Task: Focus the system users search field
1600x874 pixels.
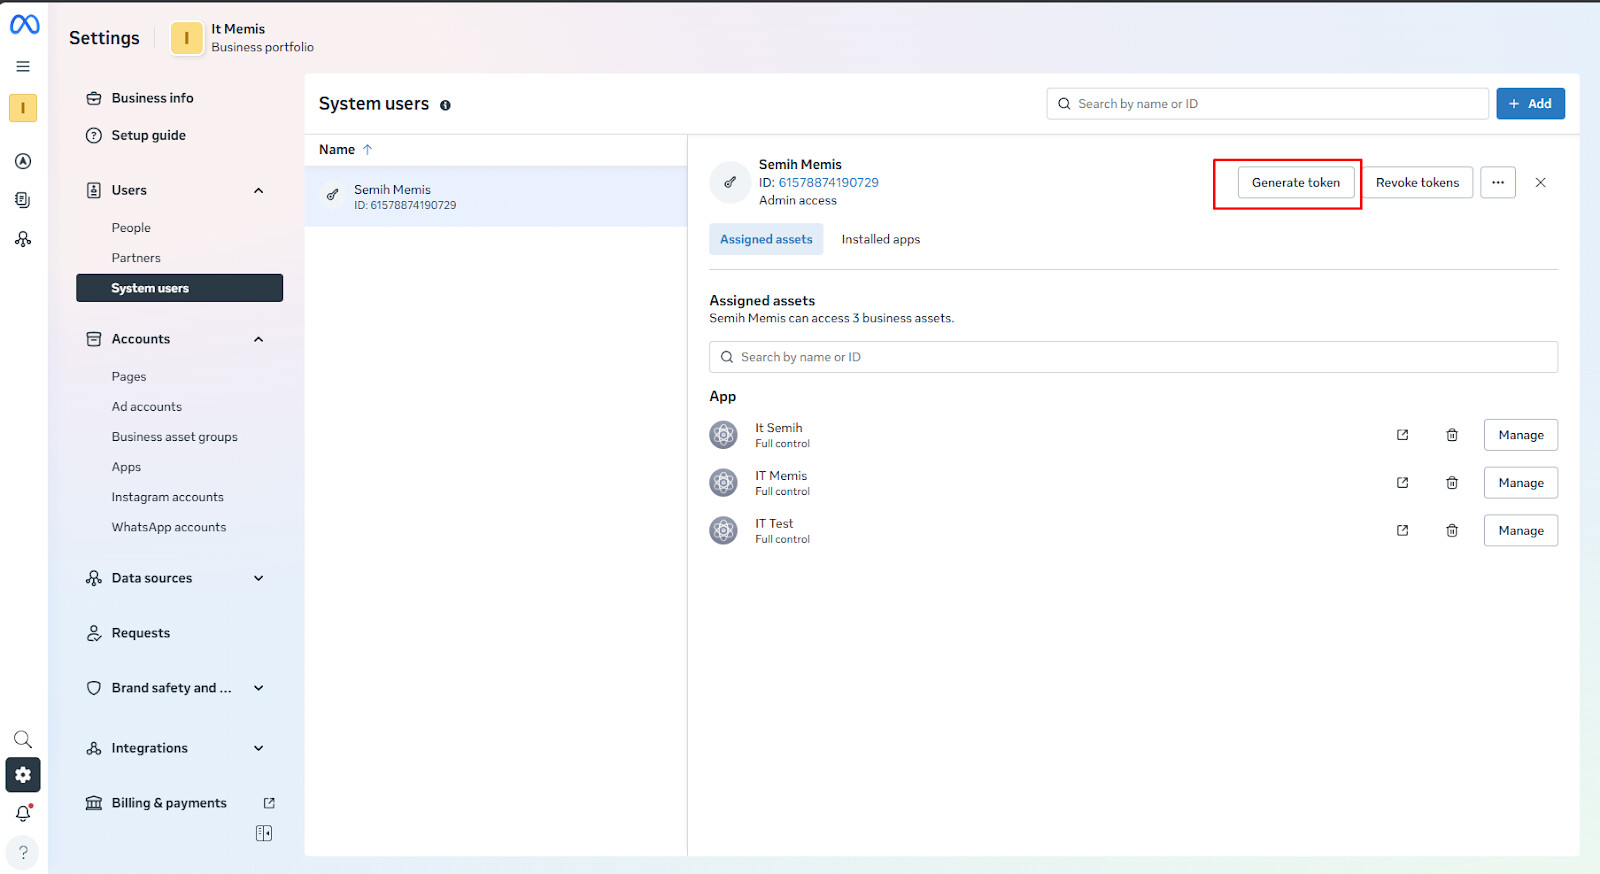Action: point(1267,104)
